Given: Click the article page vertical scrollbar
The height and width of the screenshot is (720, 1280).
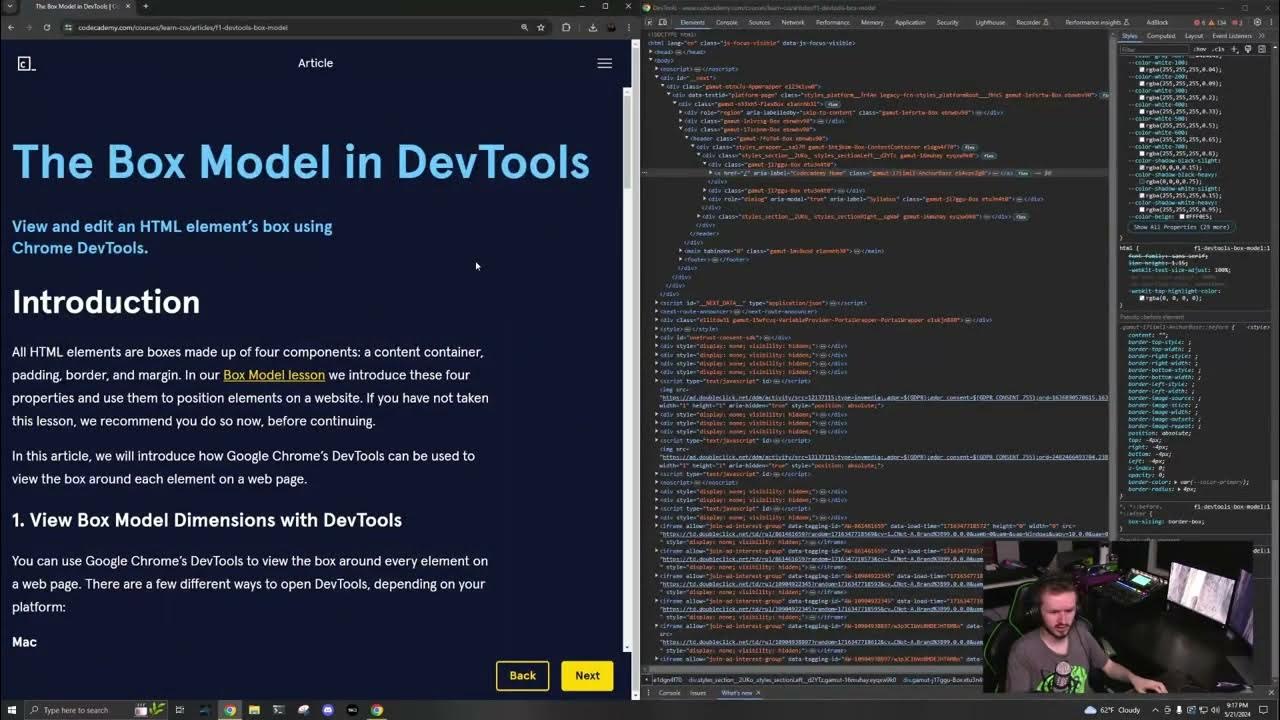Looking at the screenshot, I should 628,370.
